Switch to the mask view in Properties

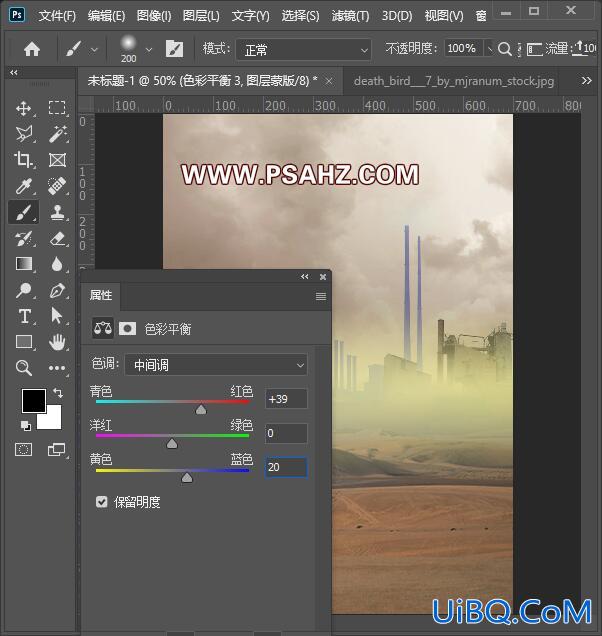(127, 328)
